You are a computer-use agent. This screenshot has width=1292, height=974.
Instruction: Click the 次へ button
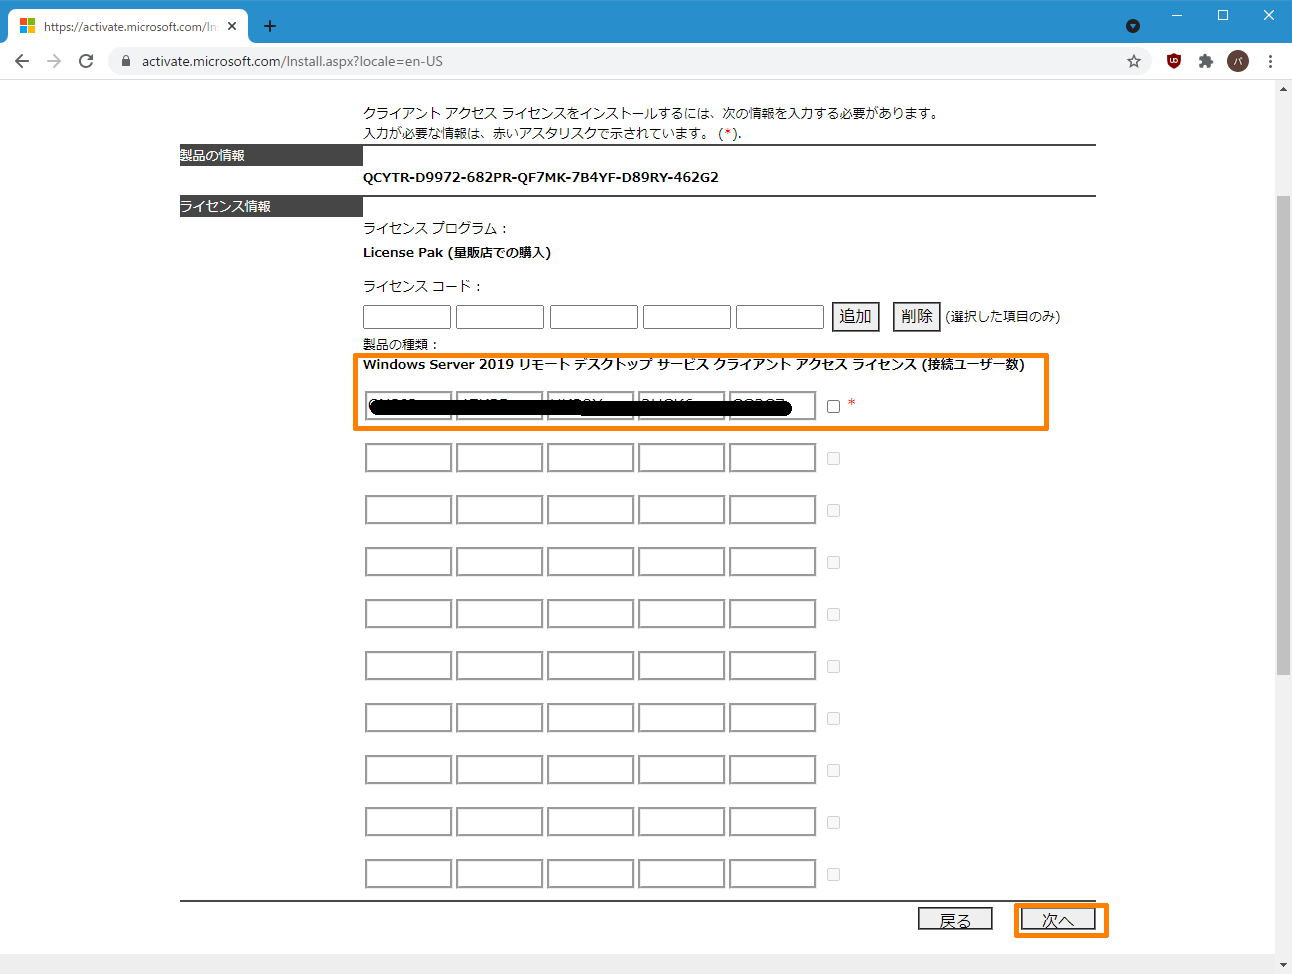[x=1058, y=919]
